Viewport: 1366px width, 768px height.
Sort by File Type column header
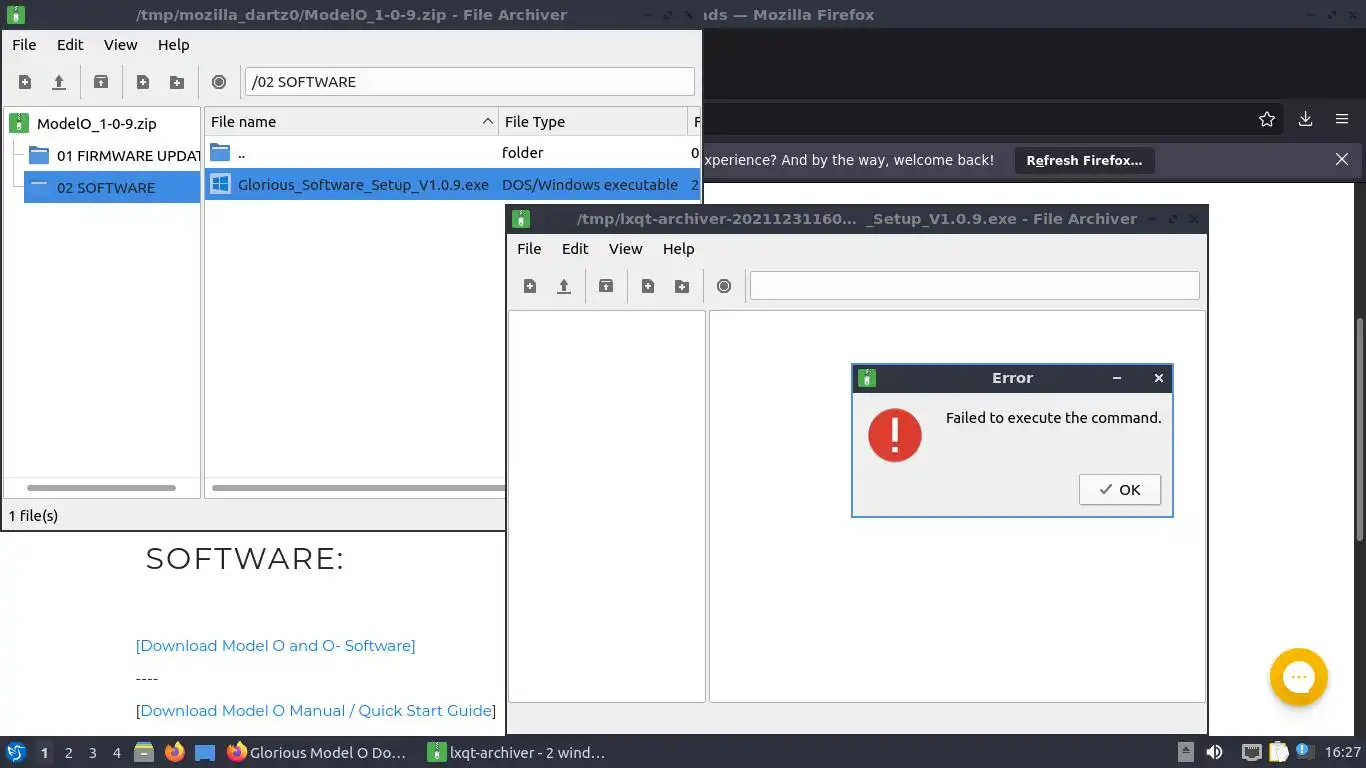(x=593, y=122)
